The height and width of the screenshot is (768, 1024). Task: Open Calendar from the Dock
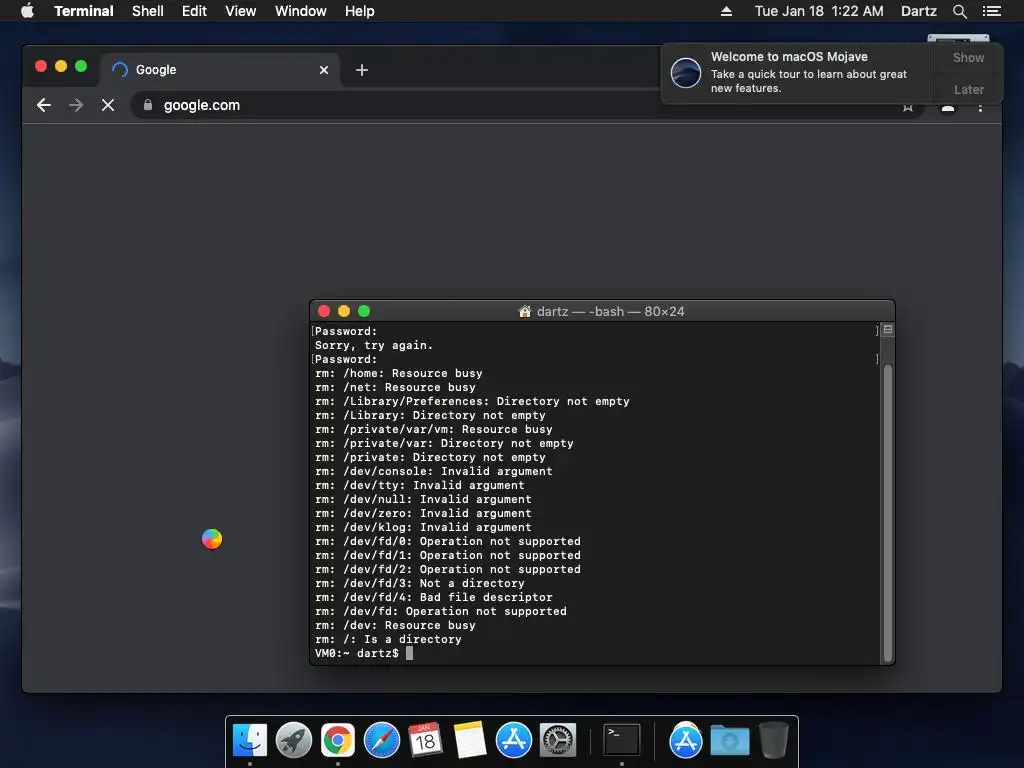(425, 741)
